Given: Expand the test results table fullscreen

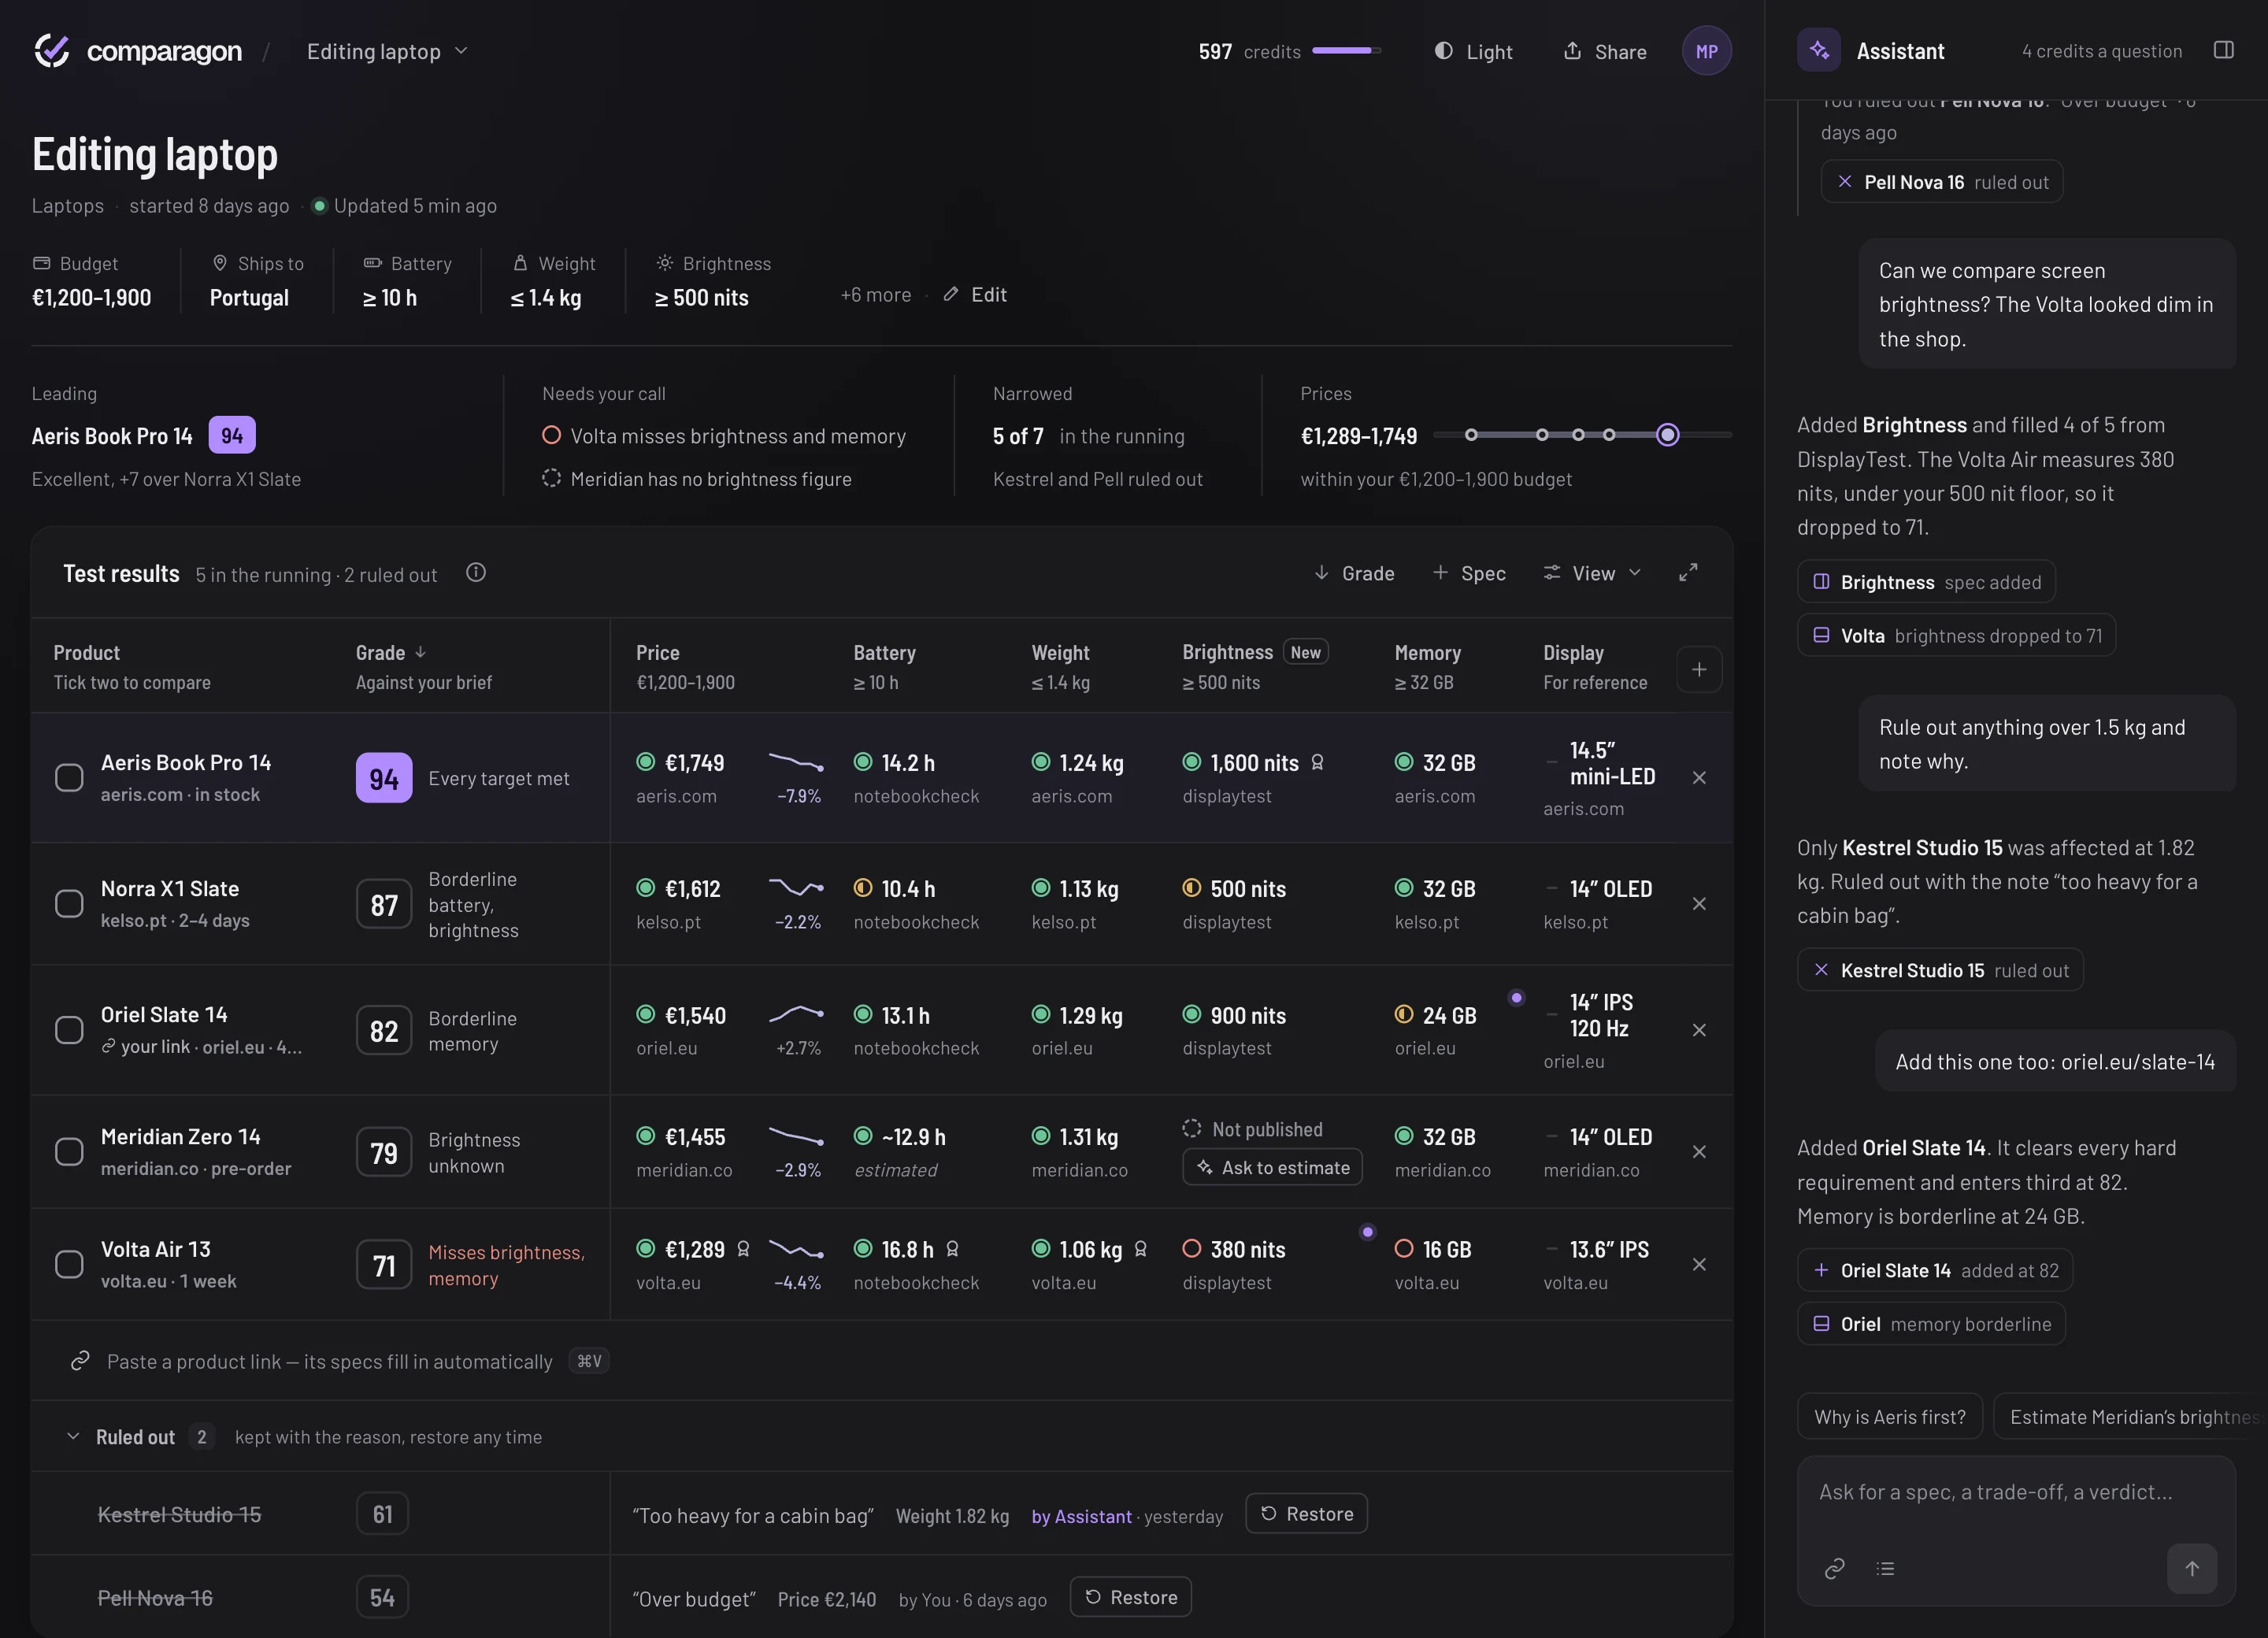Looking at the screenshot, I should pos(1687,572).
